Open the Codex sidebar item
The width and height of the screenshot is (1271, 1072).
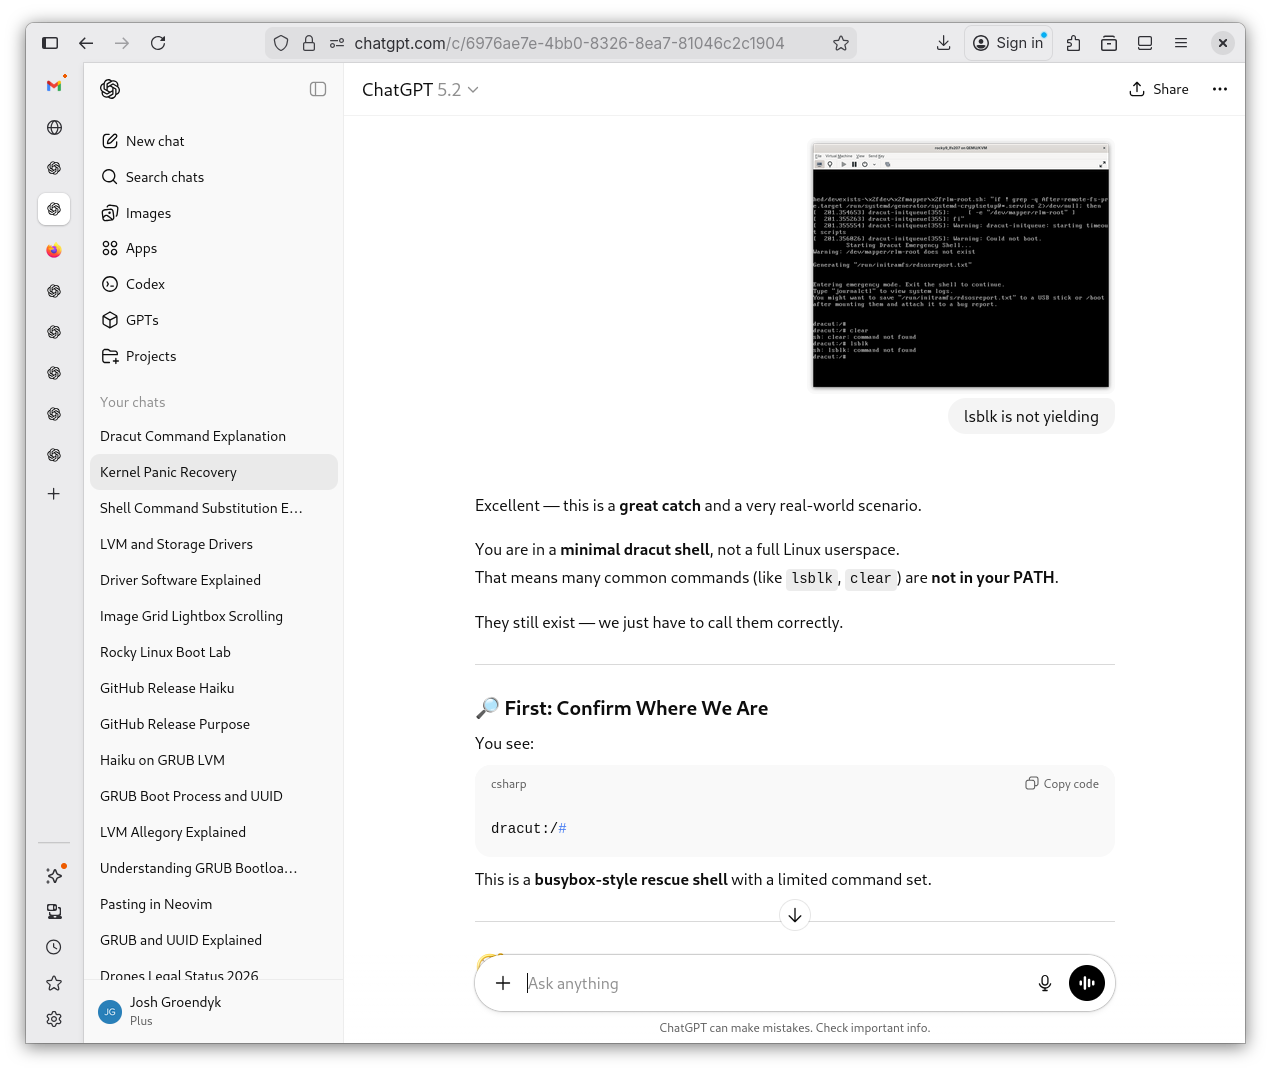pyautogui.click(x=145, y=284)
